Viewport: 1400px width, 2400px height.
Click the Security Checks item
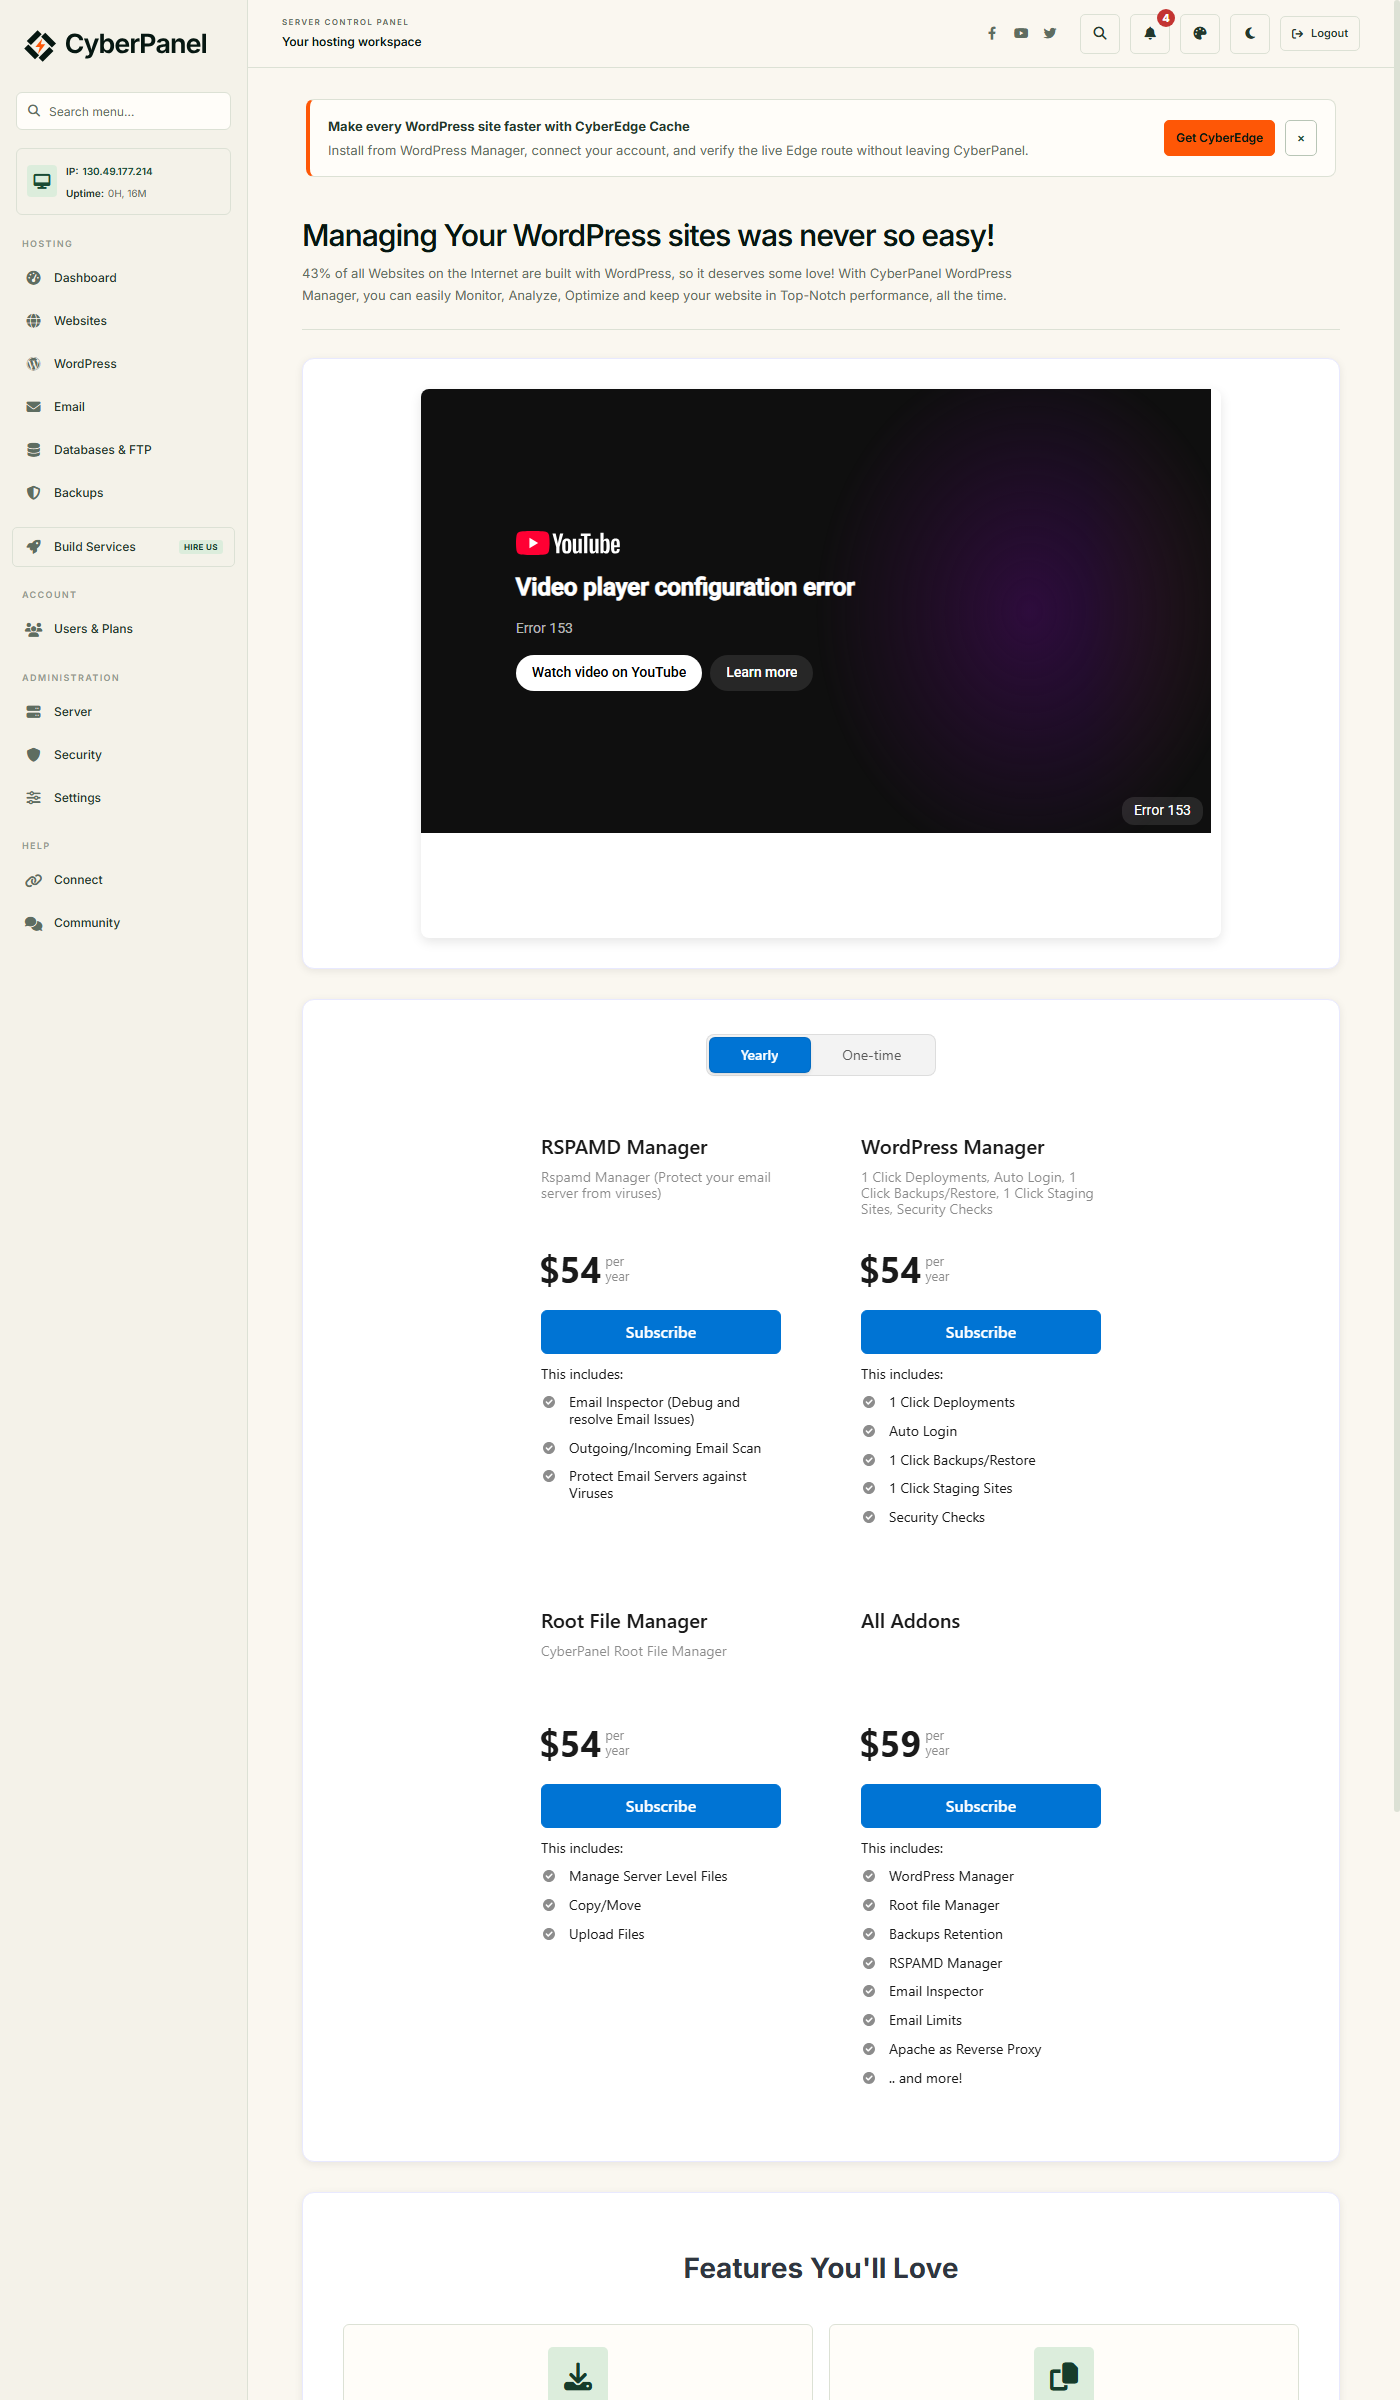point(937,1517)
